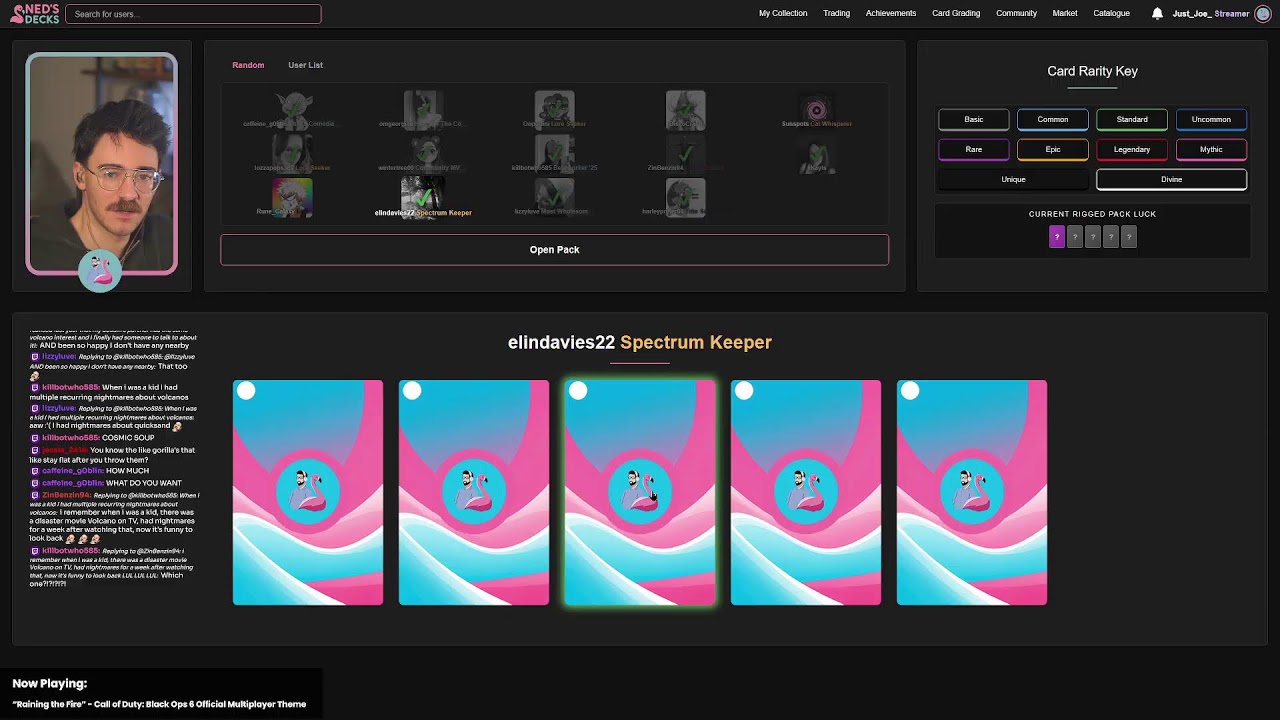This screenshot has width=1280, height=720.
Task: Click the Rare rarity key
Action: pos(973,150)
